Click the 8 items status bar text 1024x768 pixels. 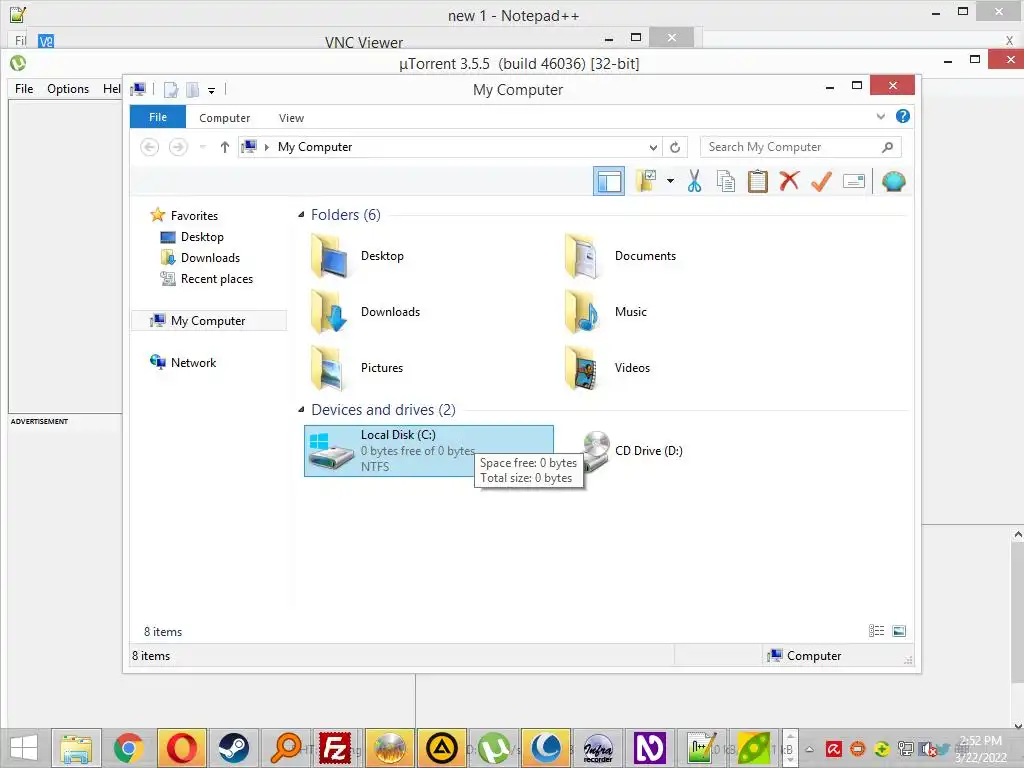point(151,656)
